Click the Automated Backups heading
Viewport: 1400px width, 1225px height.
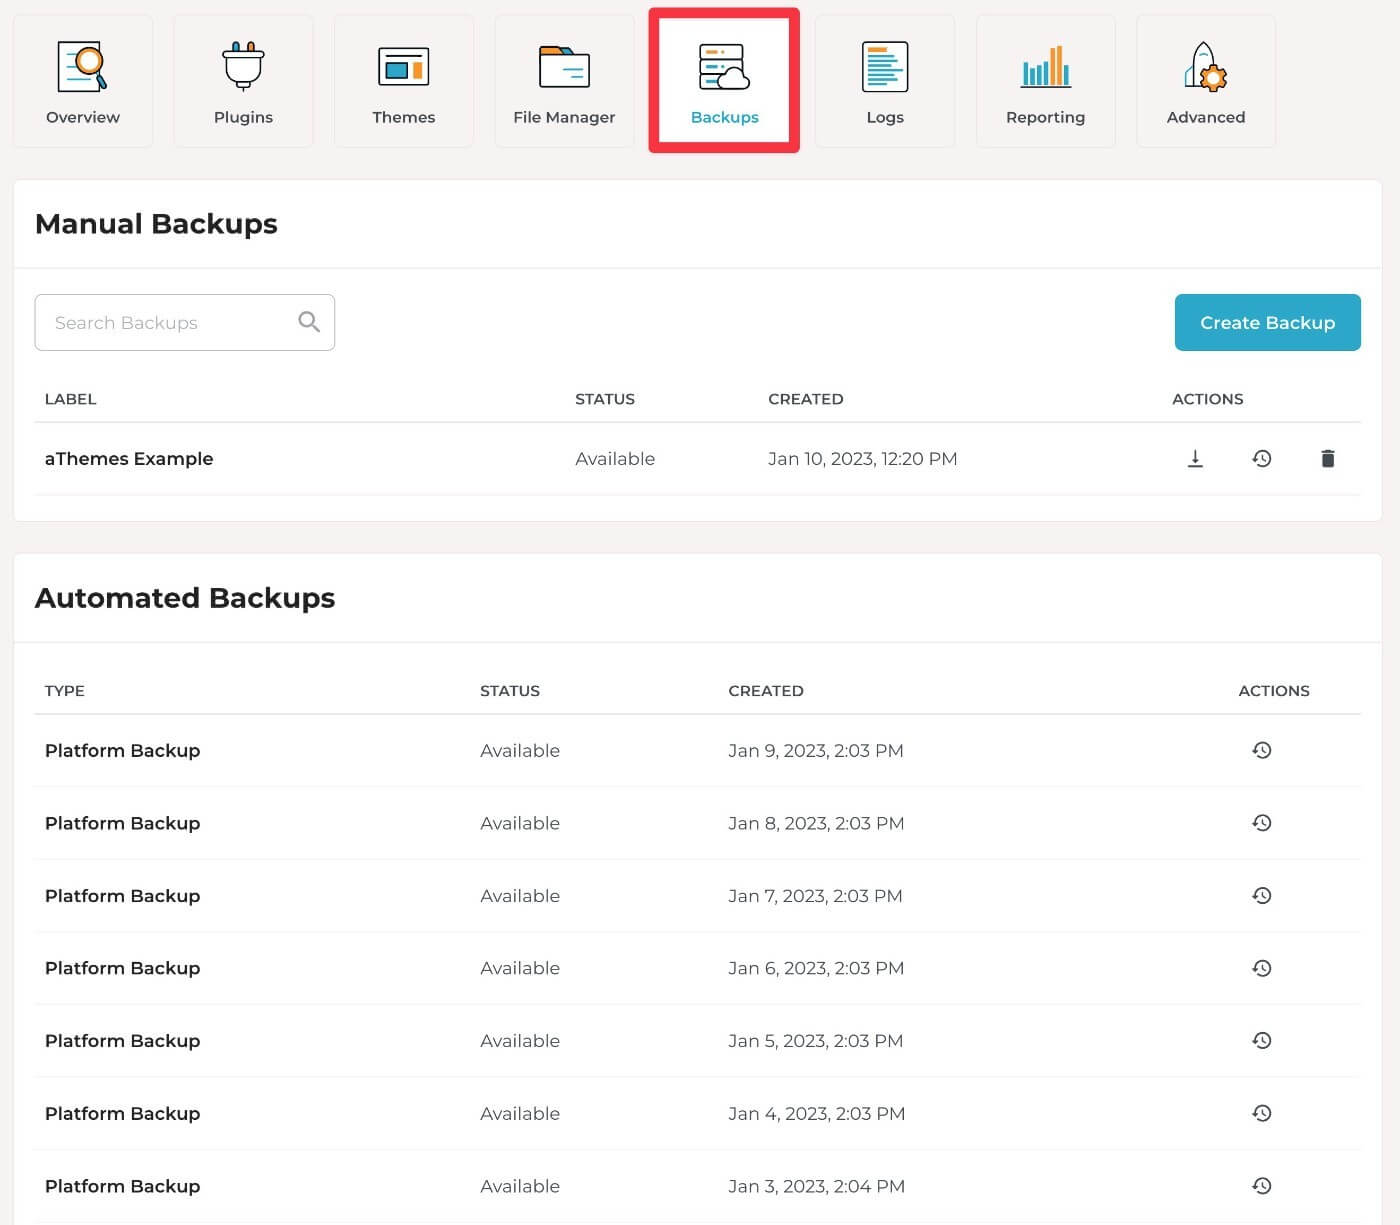tap(185, 597)
